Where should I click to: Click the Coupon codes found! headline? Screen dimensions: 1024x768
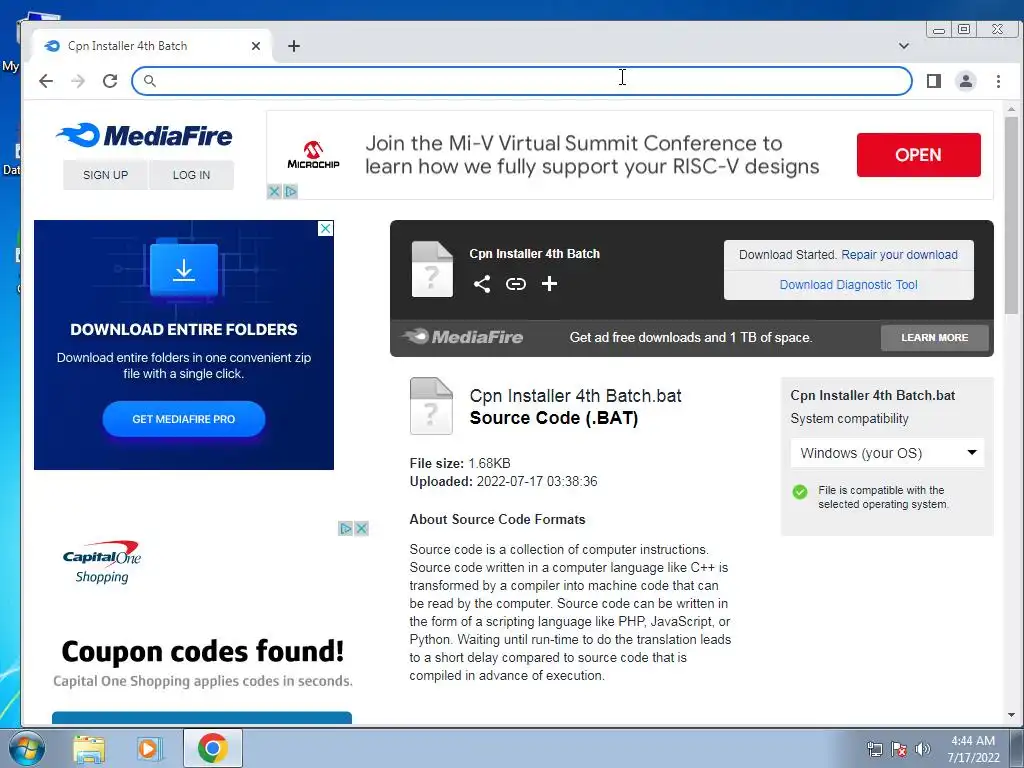tap(202, 652)
